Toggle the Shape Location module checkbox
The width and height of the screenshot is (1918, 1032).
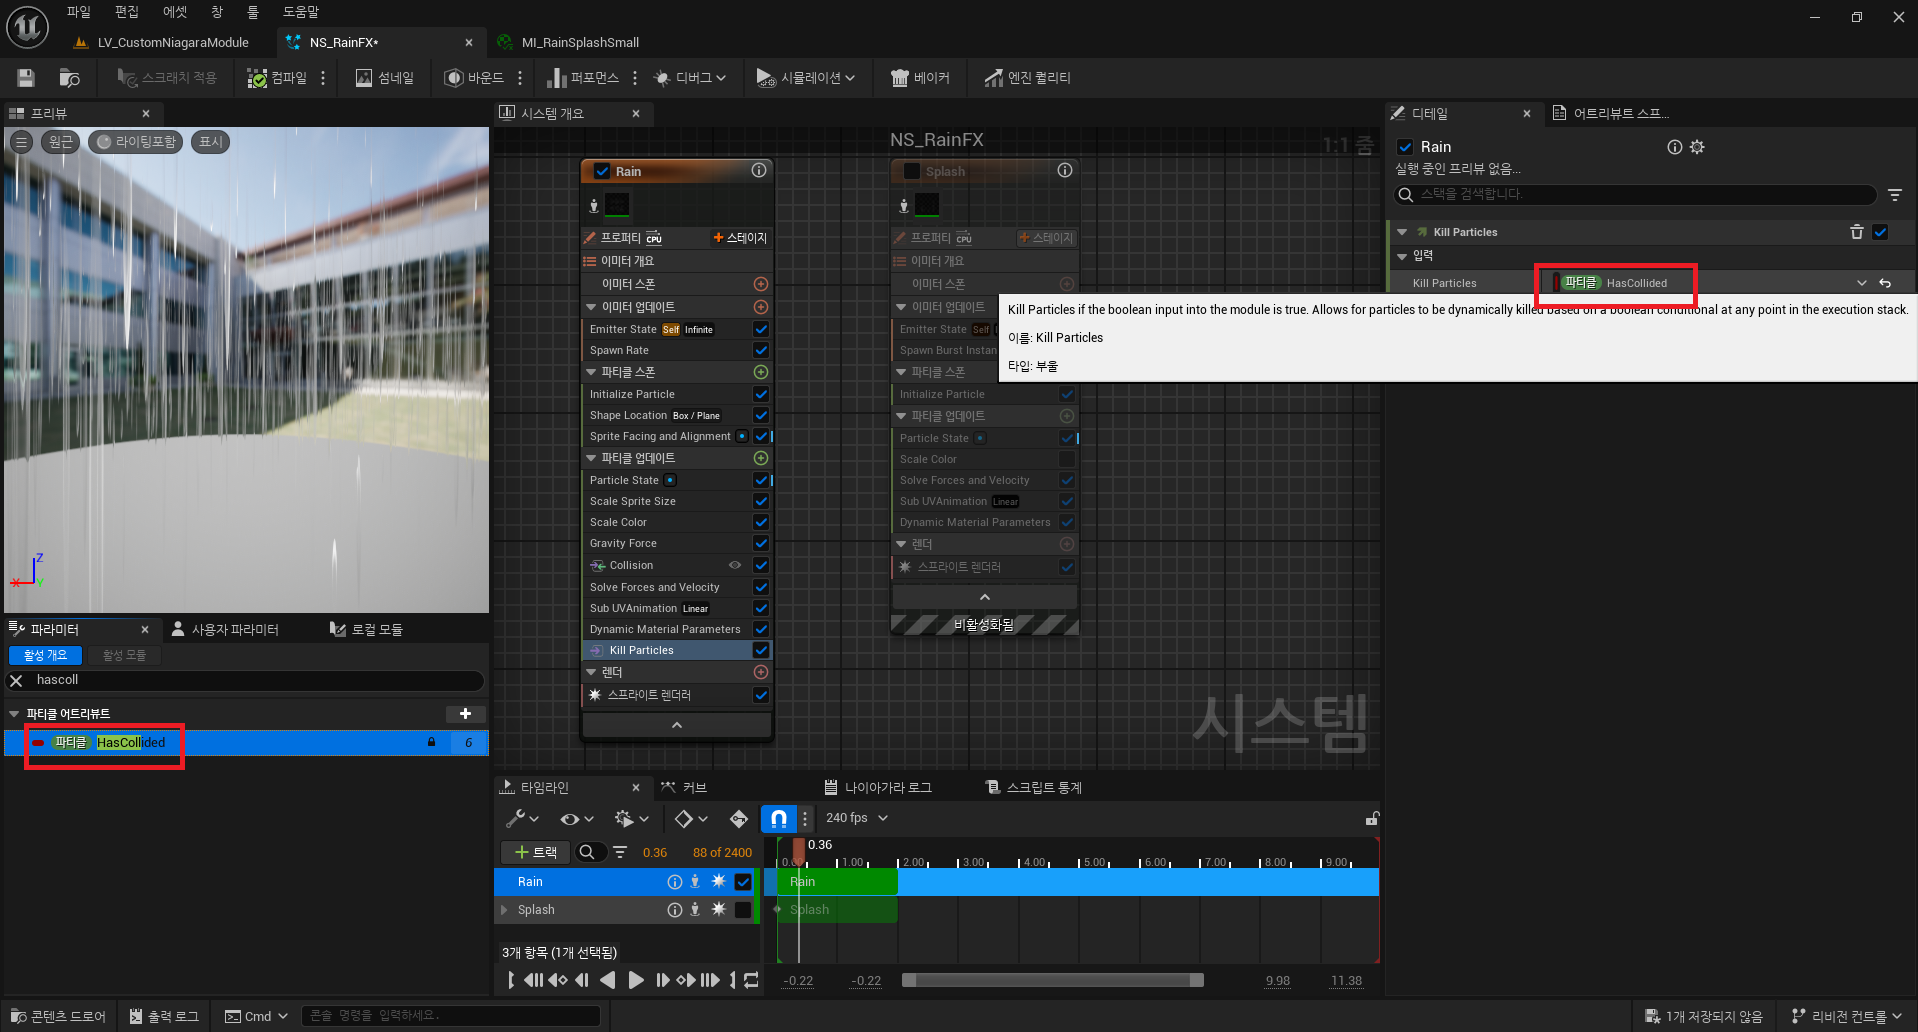click(x=761, y=415)
